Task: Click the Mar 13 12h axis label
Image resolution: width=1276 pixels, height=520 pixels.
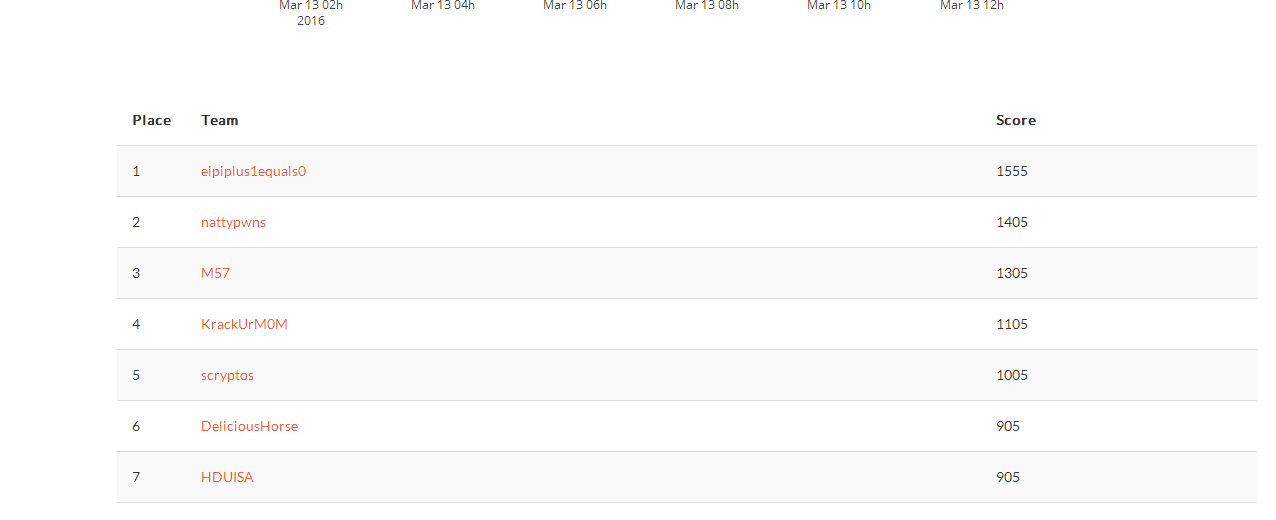Action: point(972,6)
